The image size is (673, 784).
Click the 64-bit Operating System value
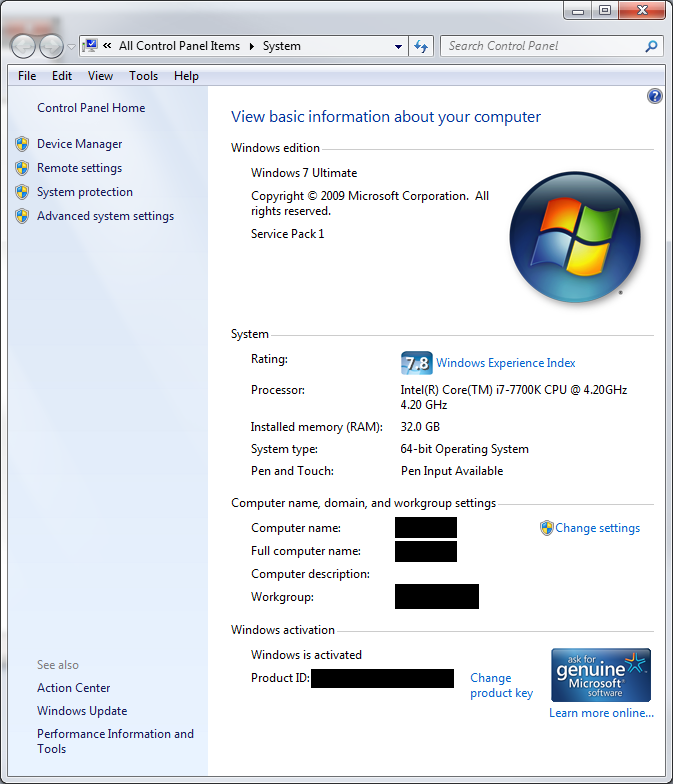[x=464, y=449]
